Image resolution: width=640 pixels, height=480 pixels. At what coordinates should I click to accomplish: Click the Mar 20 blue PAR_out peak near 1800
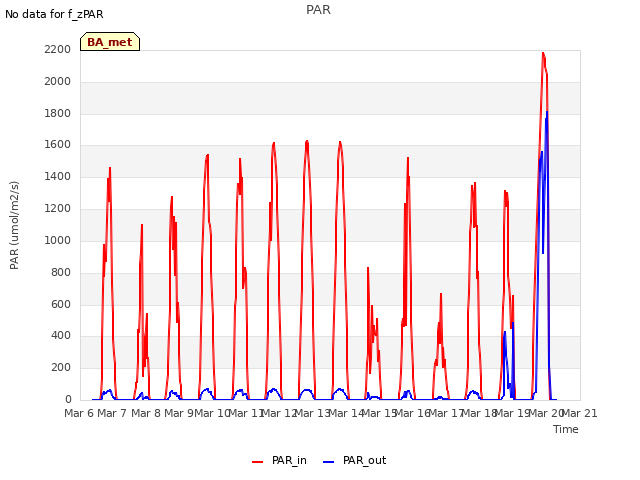click(547, 112)
